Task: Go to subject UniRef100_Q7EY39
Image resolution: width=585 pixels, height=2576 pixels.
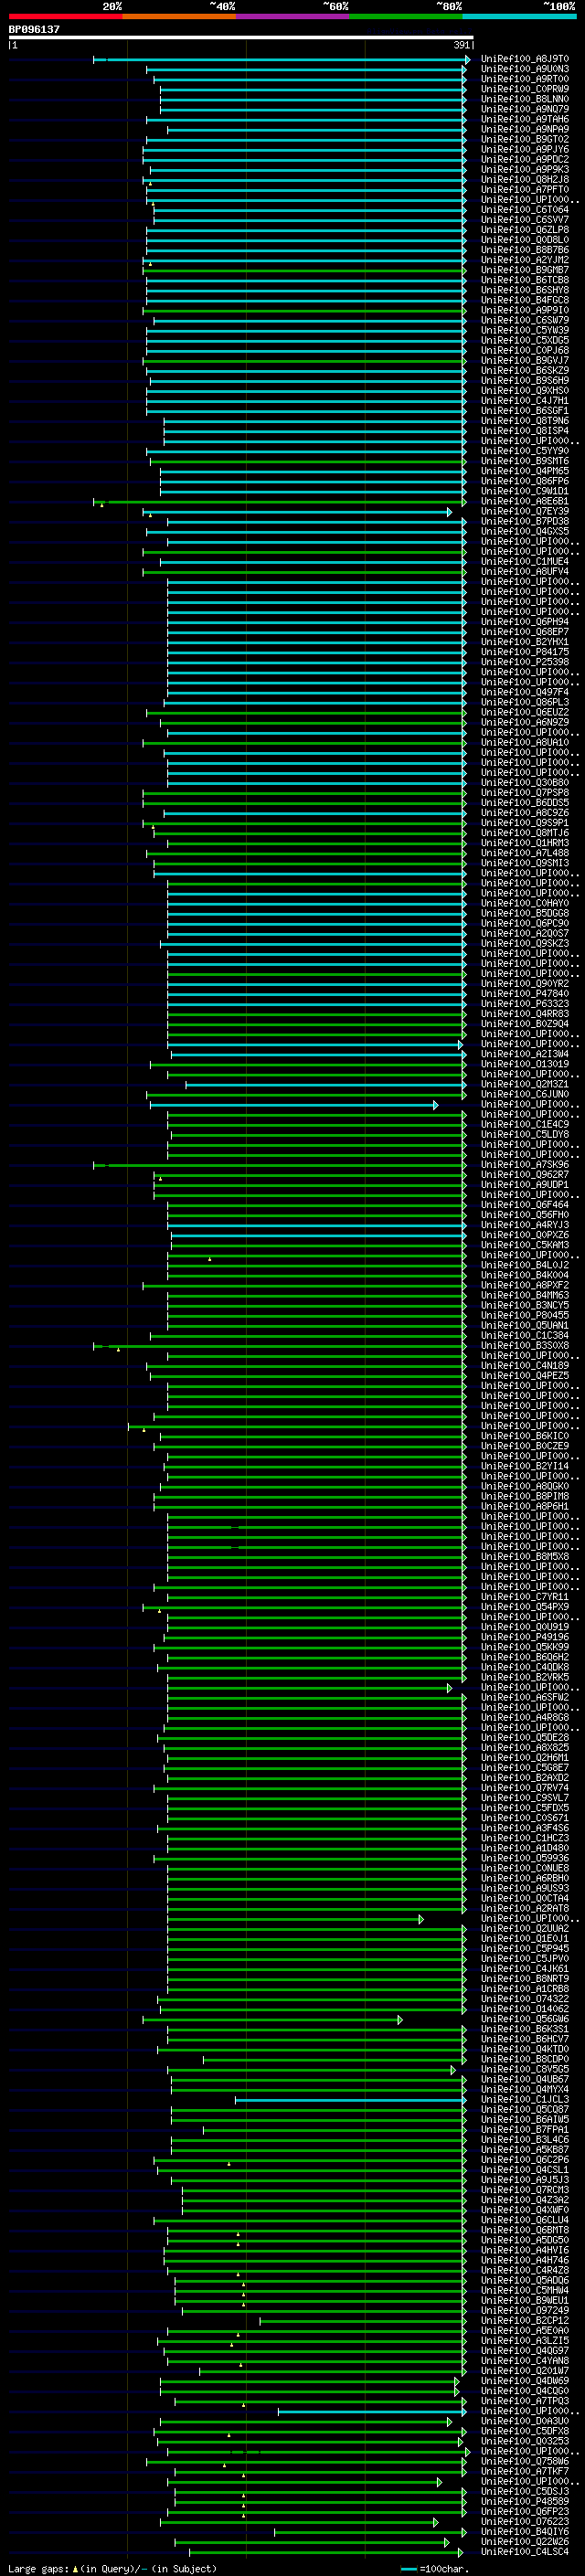Action: (x=524, y=512)
